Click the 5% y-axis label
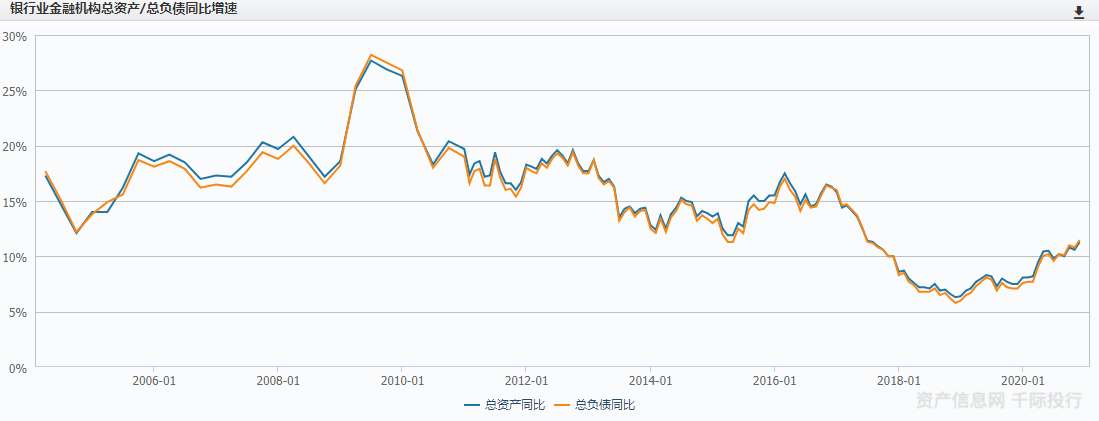The image size is (1099, 421). click(x=18, y=312)
